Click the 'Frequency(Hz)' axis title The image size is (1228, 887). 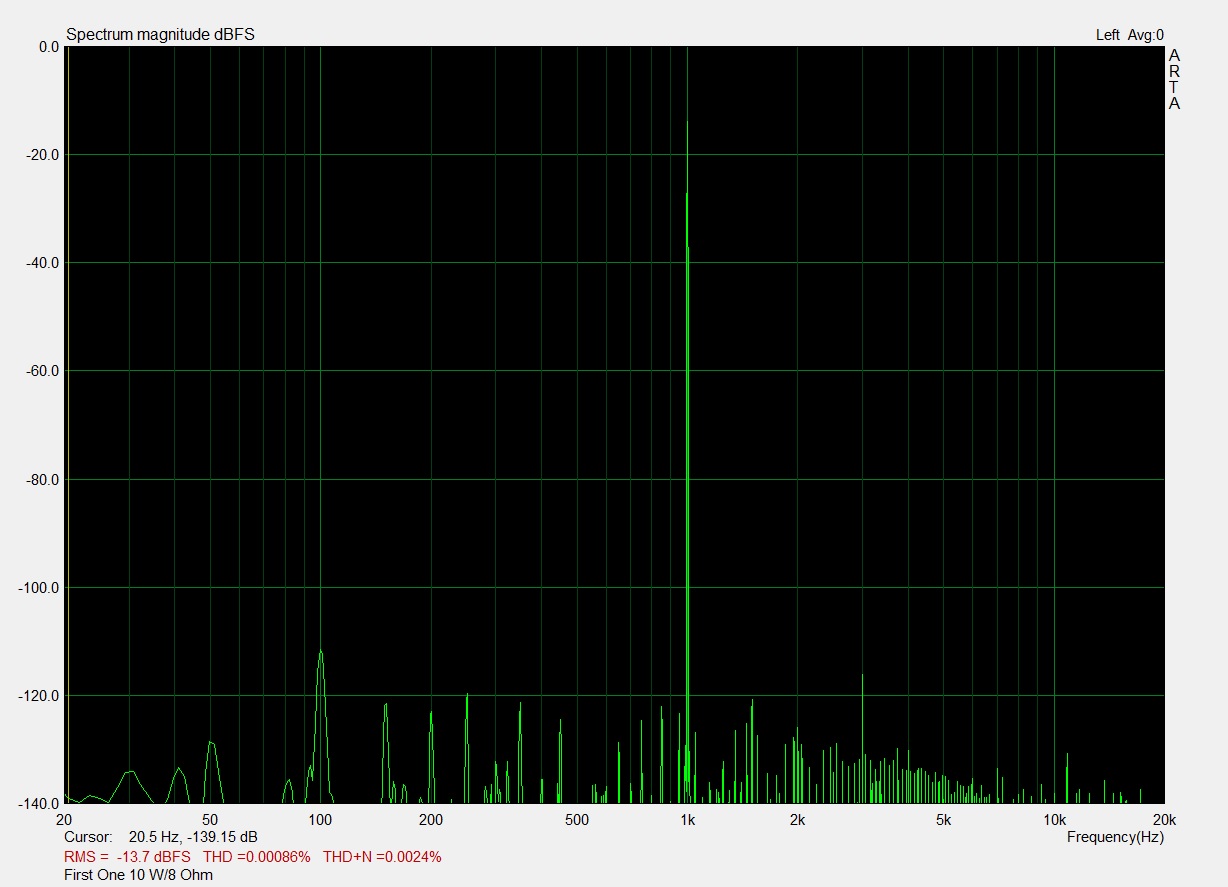(x=1115, y=836)
